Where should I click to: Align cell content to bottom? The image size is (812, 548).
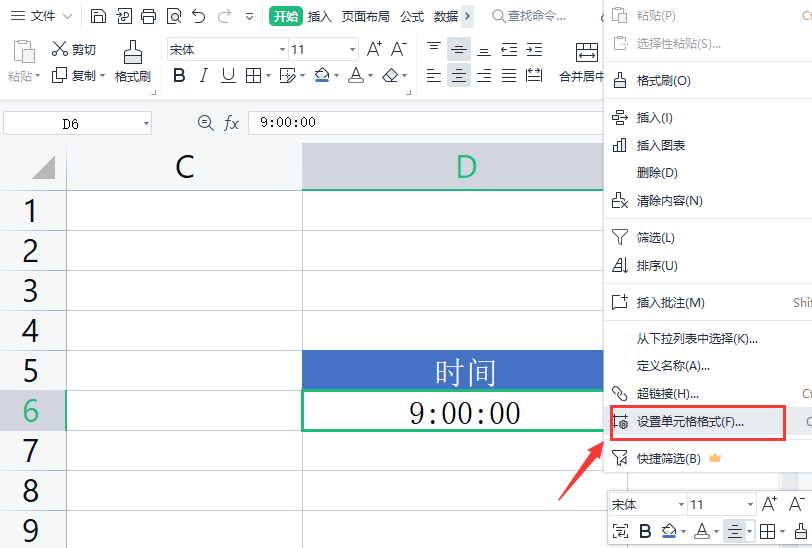coord(484,49)
